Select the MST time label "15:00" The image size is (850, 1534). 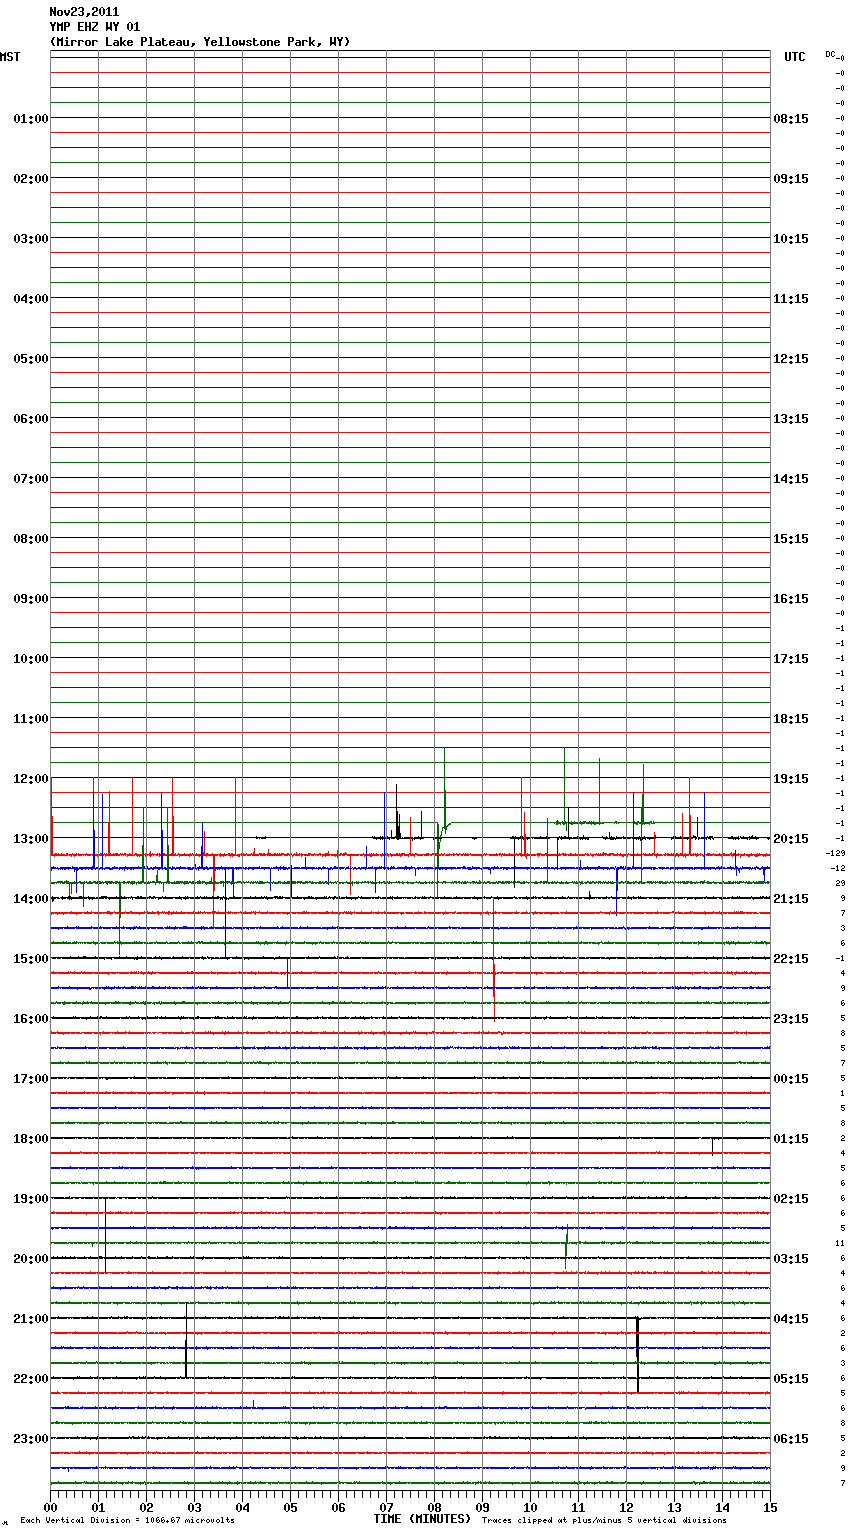pos(31,959)
